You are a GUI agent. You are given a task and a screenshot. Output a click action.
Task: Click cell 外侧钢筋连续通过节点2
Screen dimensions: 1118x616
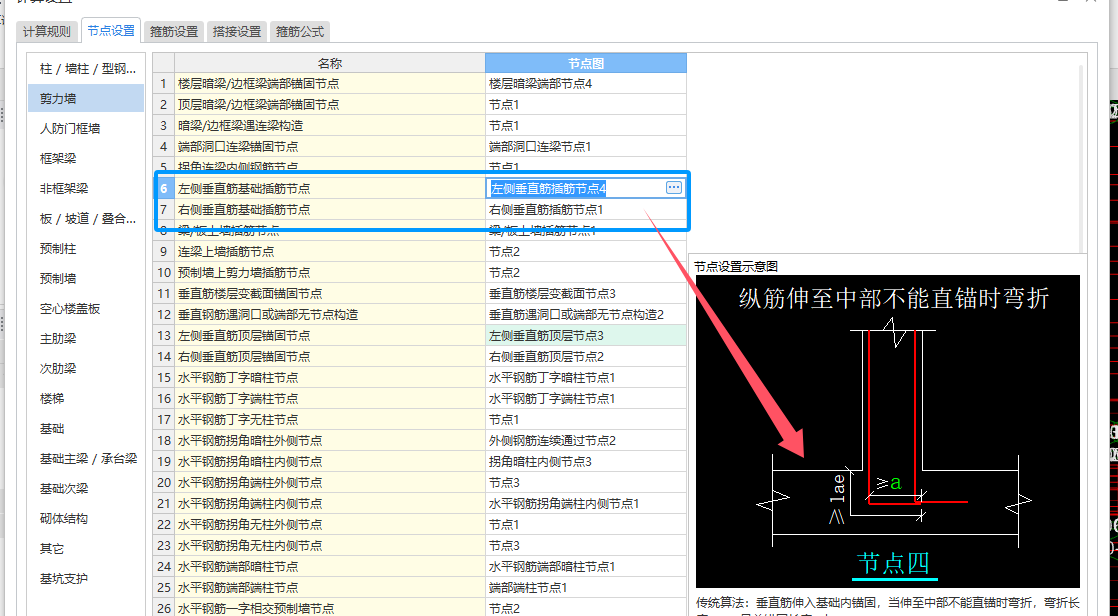(x=585, y=441)
